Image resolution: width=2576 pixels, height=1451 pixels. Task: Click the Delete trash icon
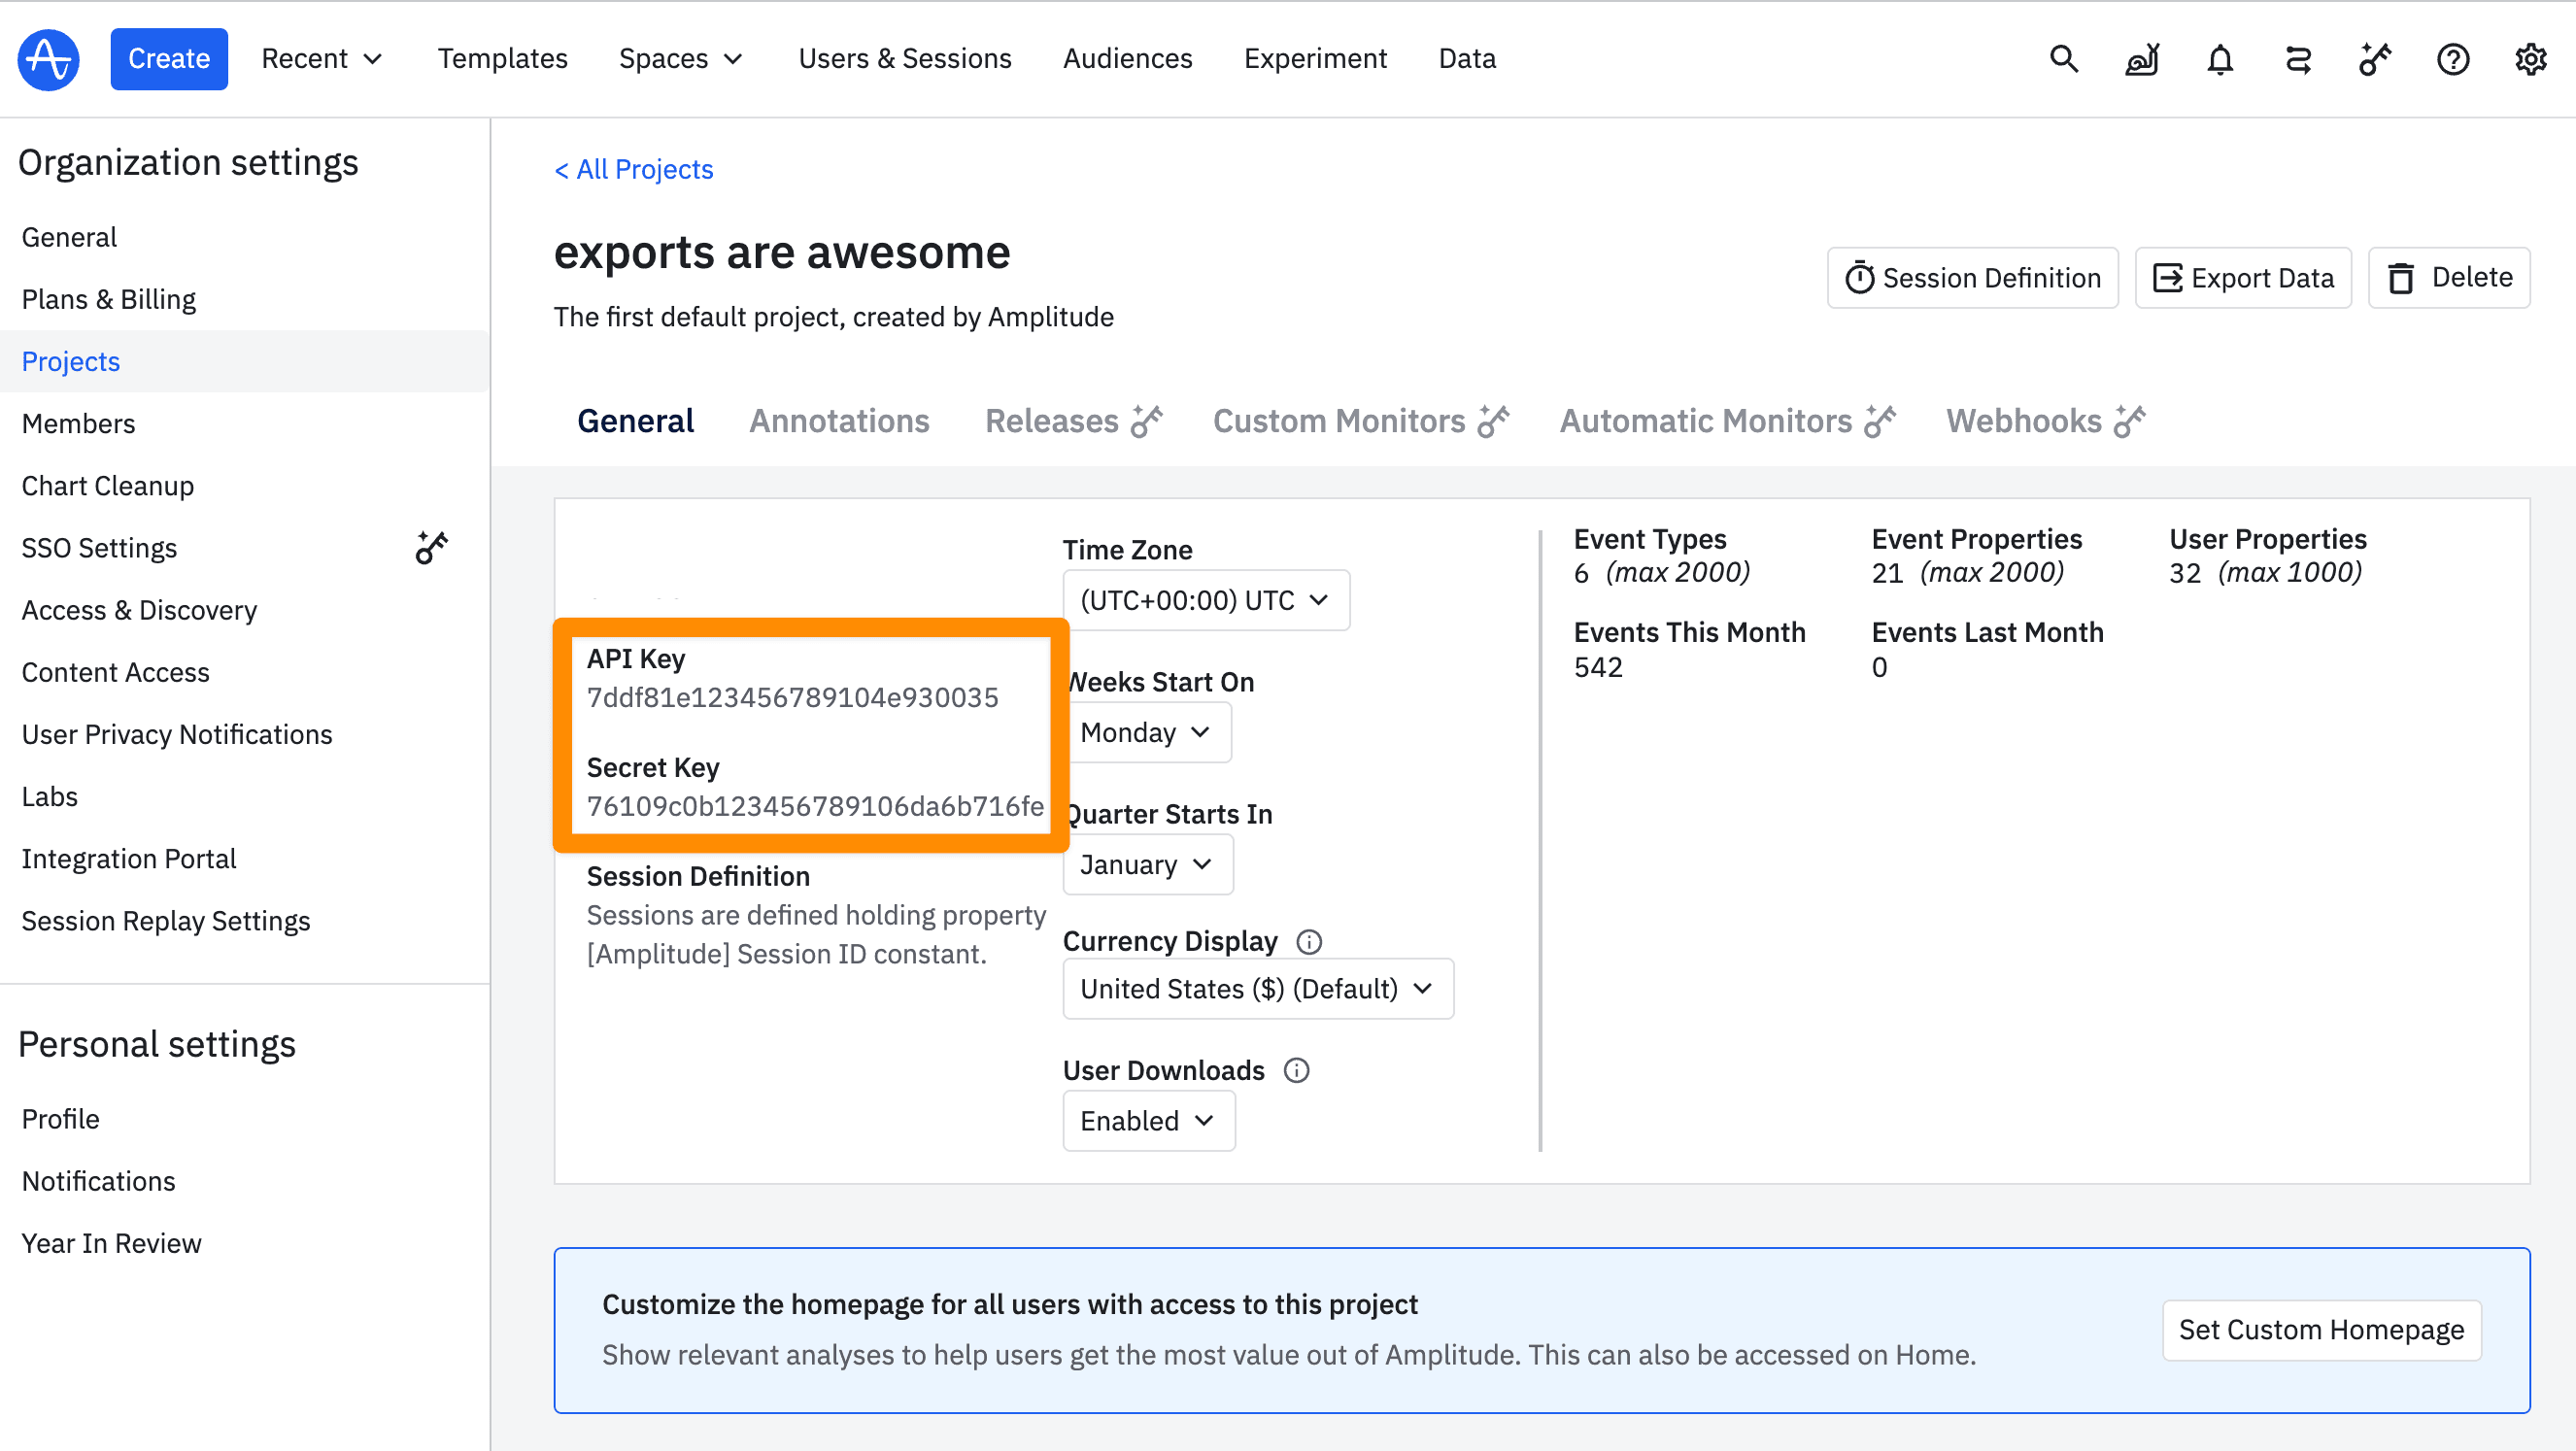(x=2401, y=278)
